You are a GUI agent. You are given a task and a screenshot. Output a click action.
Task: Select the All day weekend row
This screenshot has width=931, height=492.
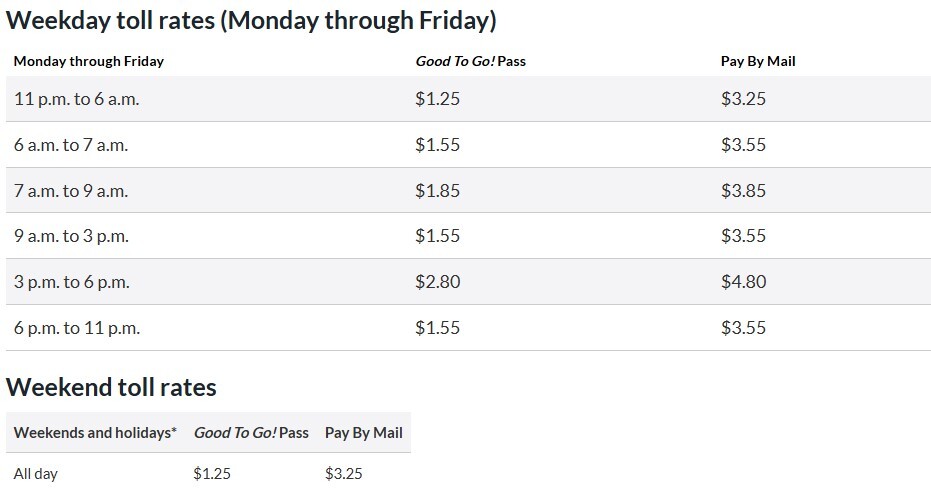36,474
